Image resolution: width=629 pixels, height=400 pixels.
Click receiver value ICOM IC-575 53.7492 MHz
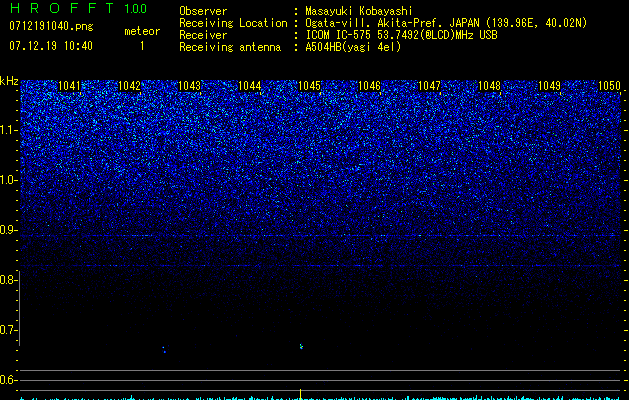[x=401, y=35]
